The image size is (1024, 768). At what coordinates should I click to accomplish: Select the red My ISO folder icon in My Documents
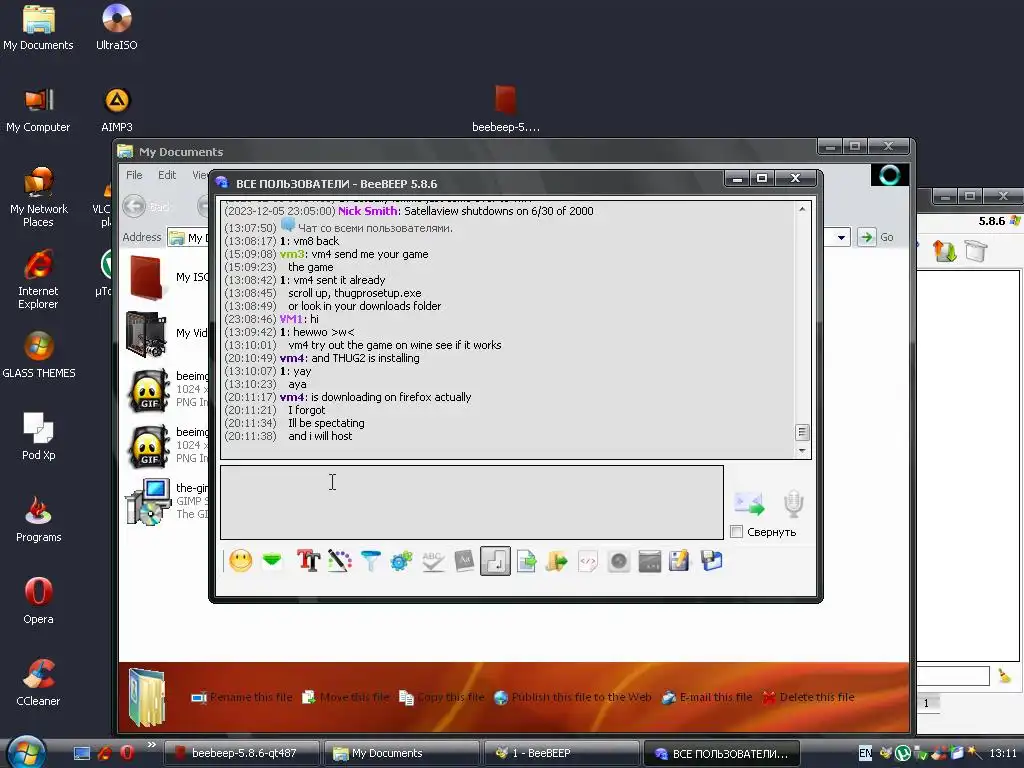pos(146,278)
